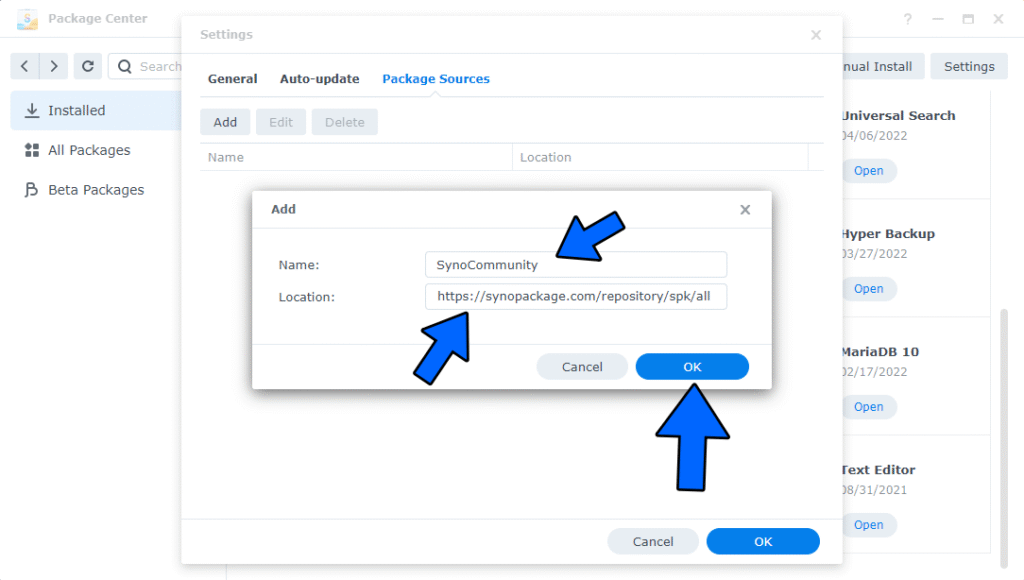Click the package list scrollbar
The image size is (1024, 580).
[x=1004, y=380]
